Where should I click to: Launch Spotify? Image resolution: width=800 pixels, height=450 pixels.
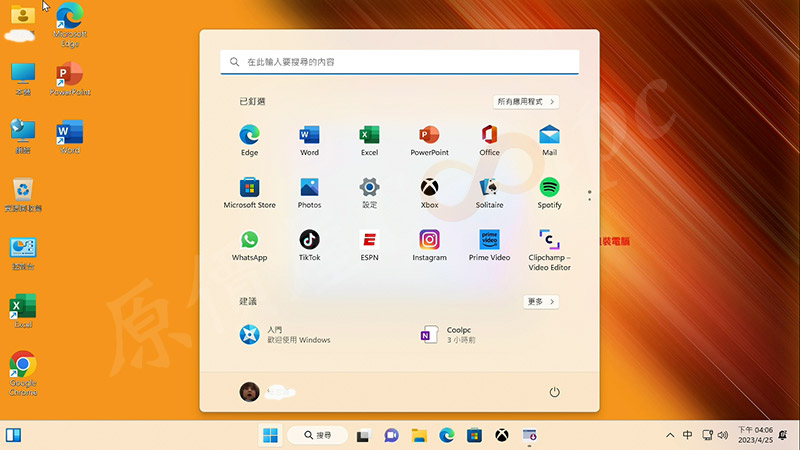549,193
